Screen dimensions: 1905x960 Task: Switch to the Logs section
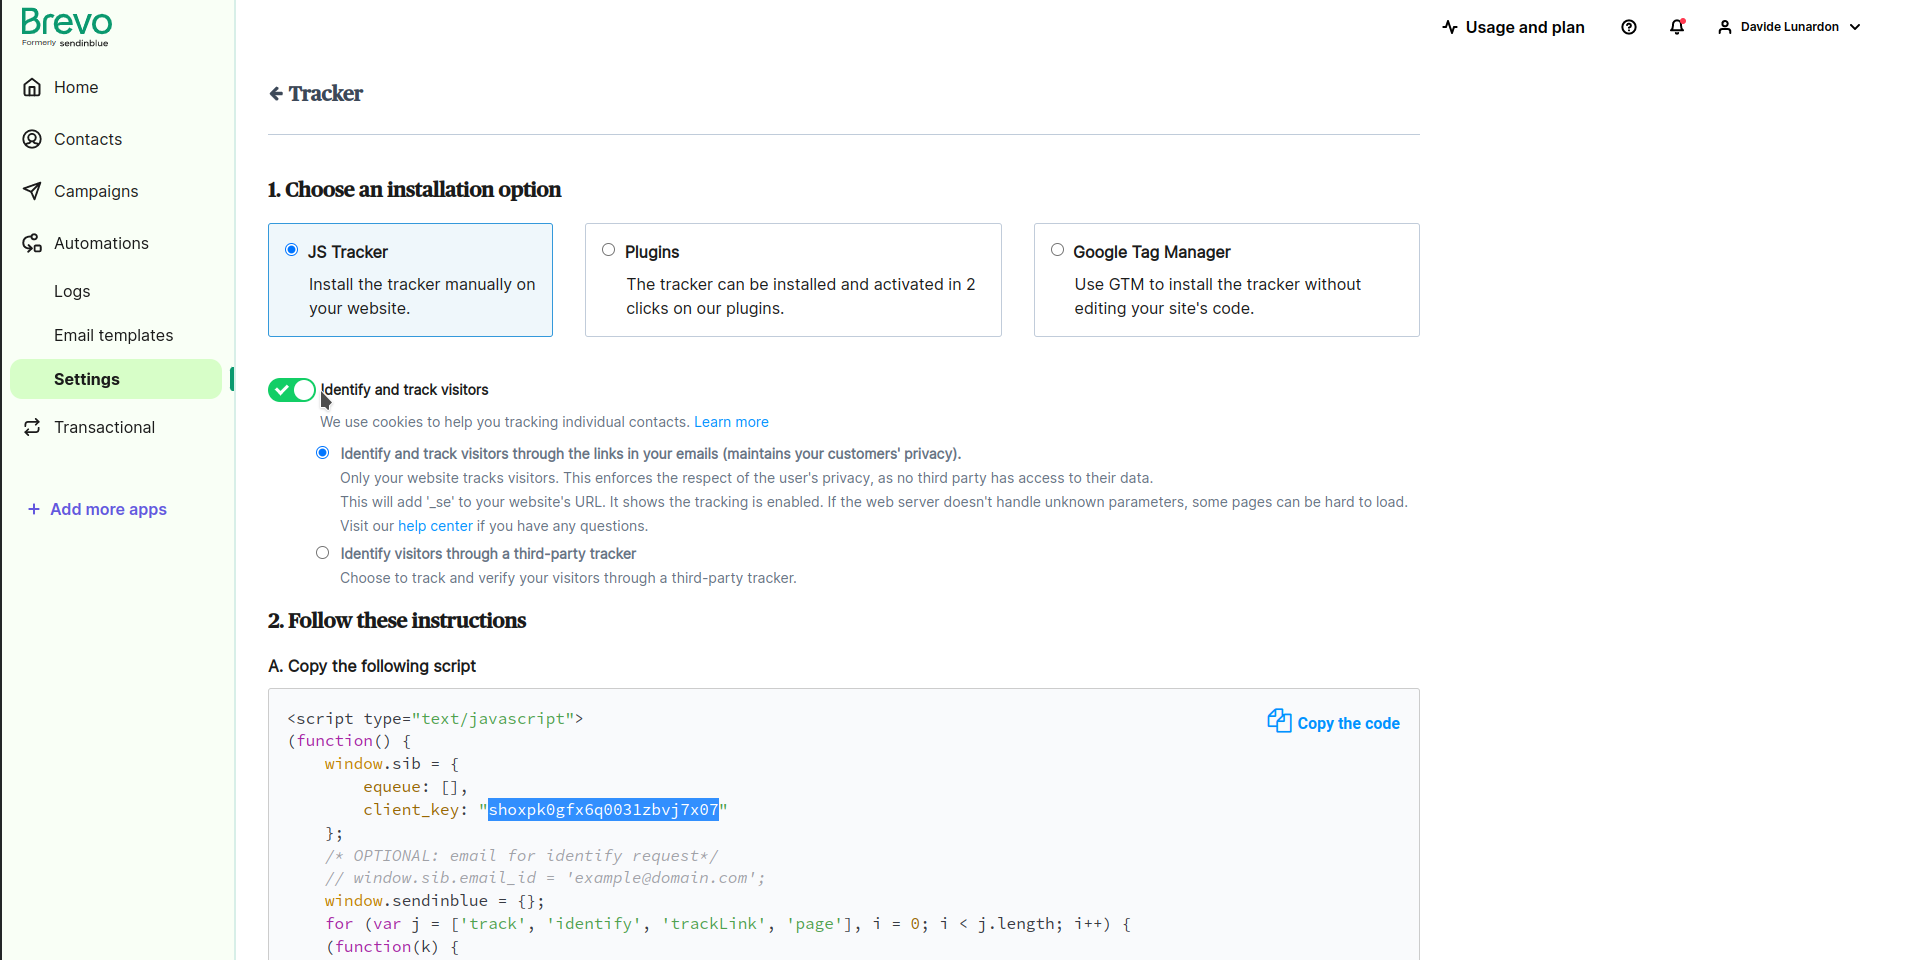71,291
